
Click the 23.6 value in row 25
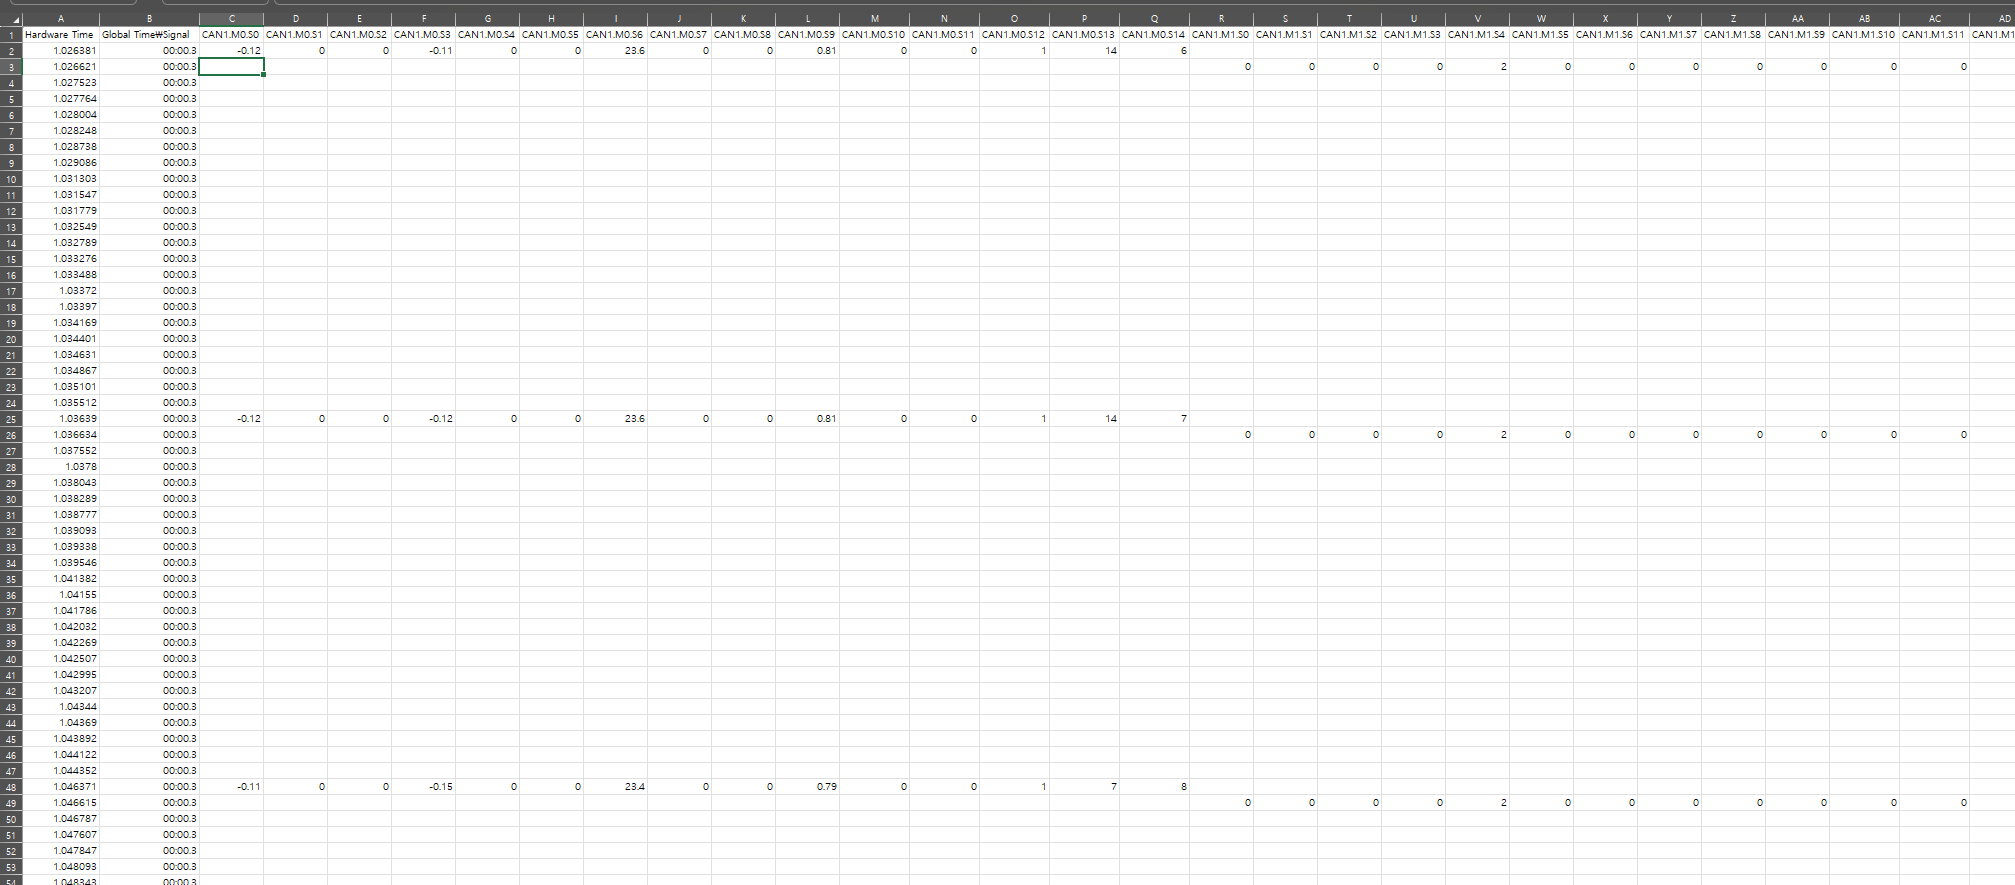[x=616, y=419]
